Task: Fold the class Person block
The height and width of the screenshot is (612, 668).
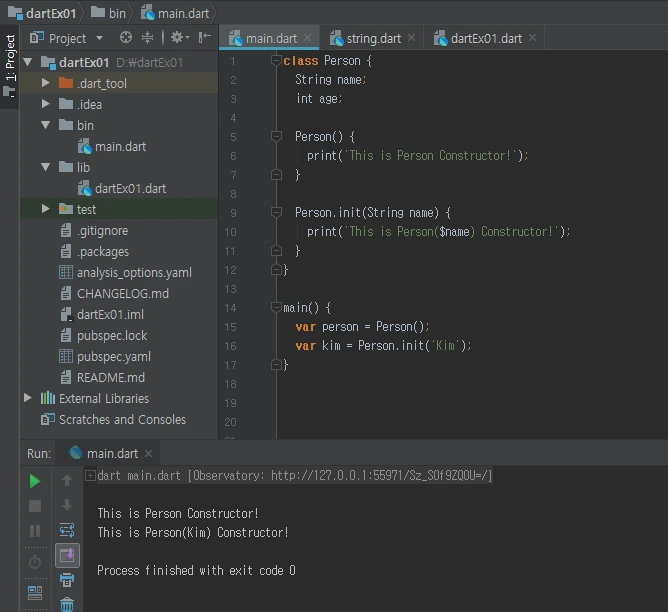Action: click(x=276, y=60)
